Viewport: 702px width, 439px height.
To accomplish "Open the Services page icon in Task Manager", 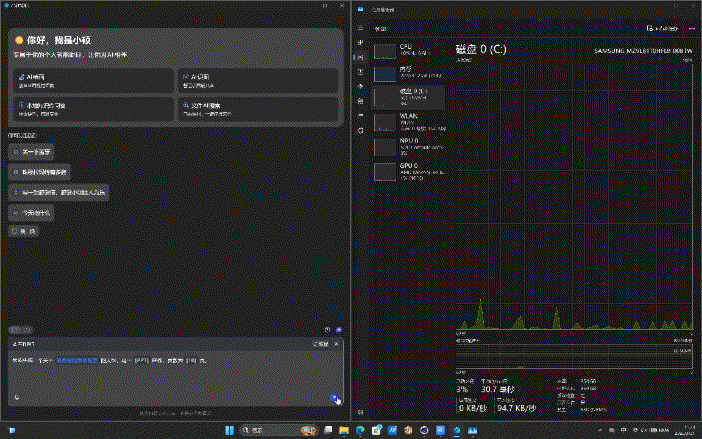I will coord(359,129).
